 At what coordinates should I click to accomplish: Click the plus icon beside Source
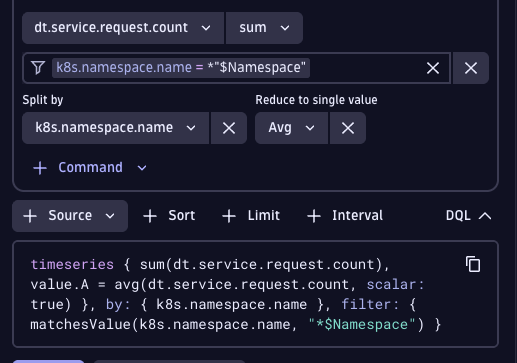click(30, 216)
